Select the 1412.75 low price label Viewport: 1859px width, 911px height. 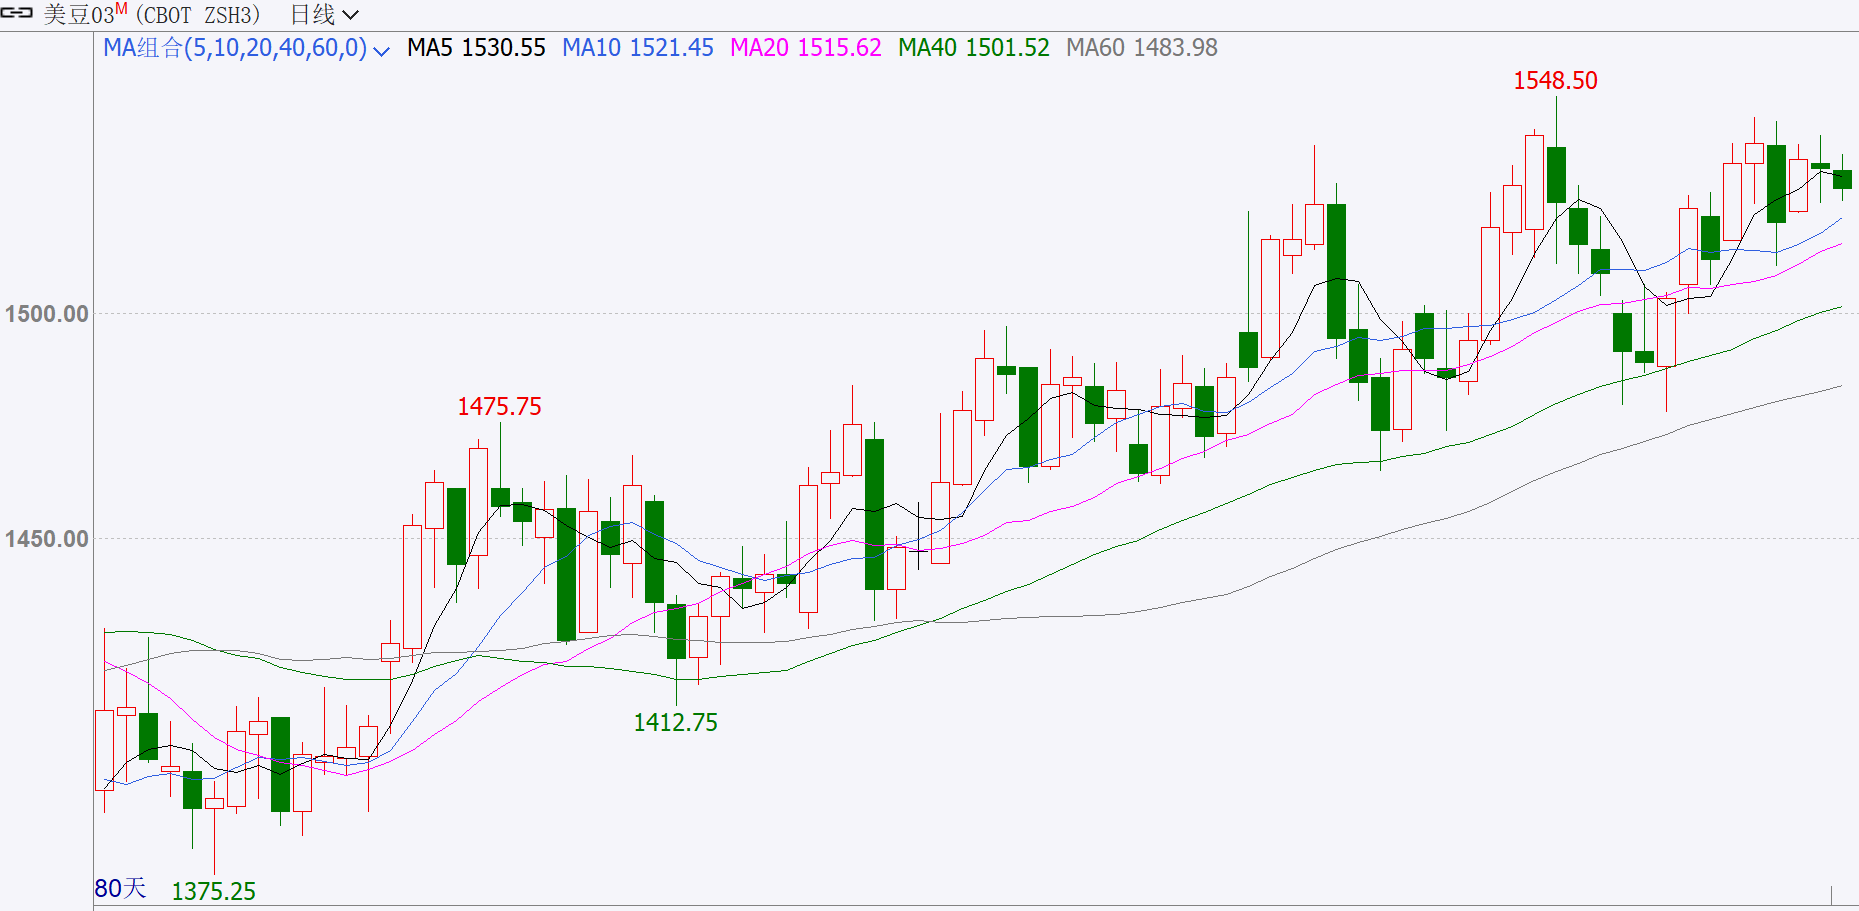pos(676,723)
